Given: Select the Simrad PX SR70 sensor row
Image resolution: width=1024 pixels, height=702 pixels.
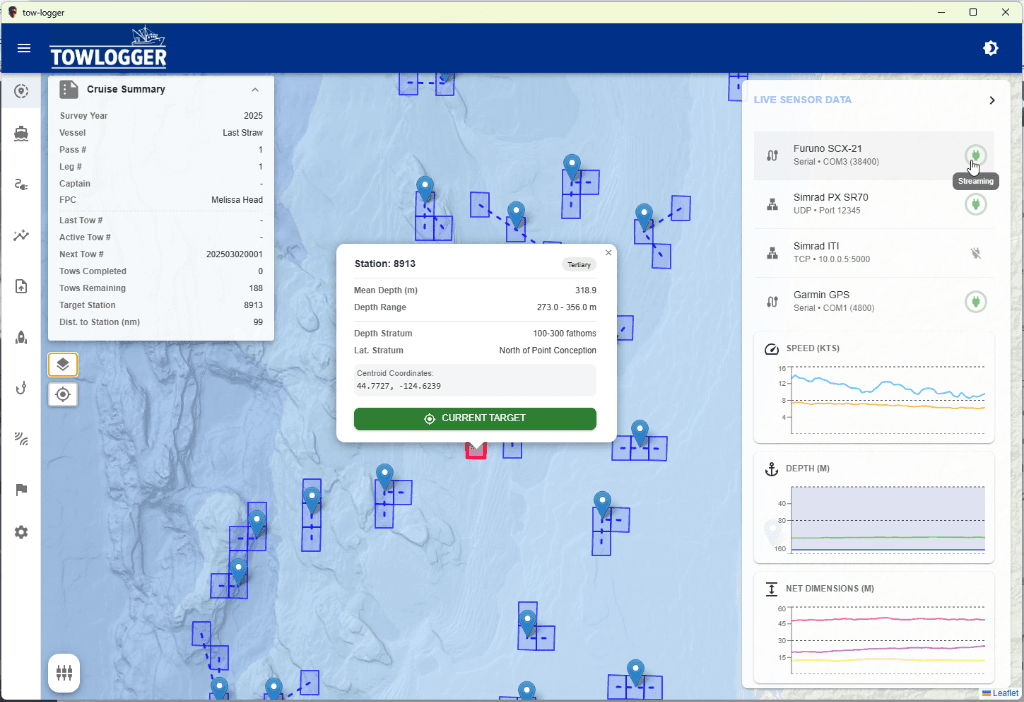Looking at the screenshot, I should pyautogui.click(x=874, y=204).
